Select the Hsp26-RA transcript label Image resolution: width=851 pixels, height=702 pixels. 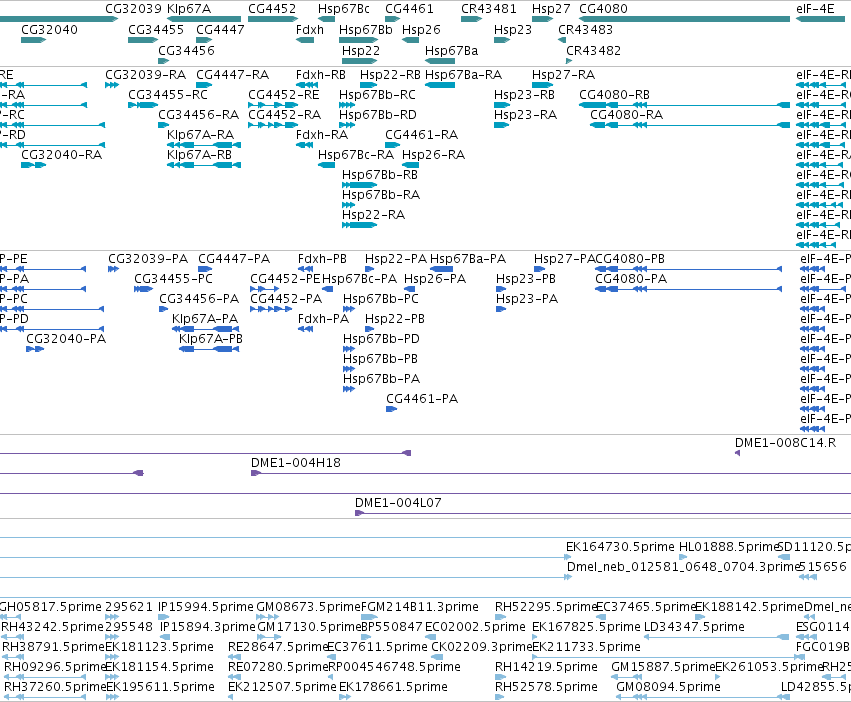[433, 155]
